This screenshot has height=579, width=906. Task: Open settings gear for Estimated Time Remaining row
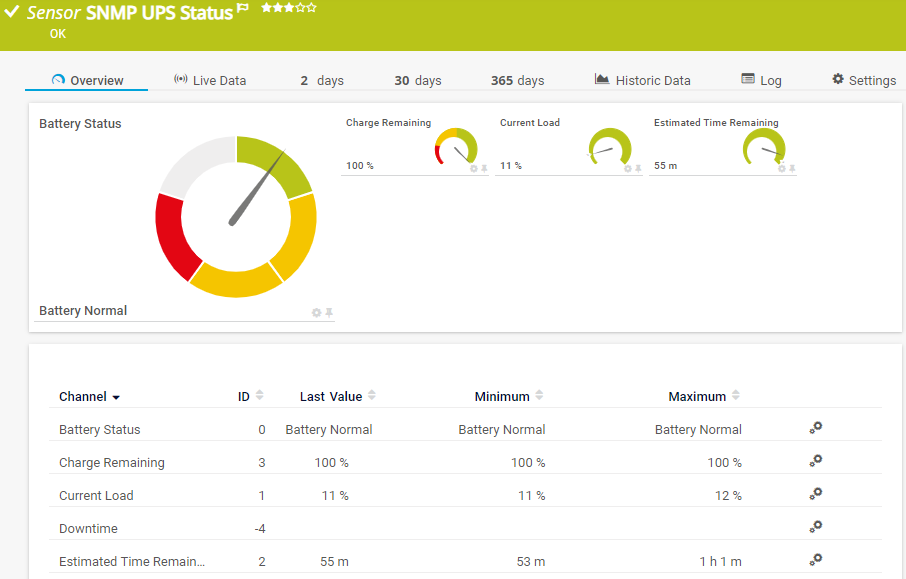point(816,560)
